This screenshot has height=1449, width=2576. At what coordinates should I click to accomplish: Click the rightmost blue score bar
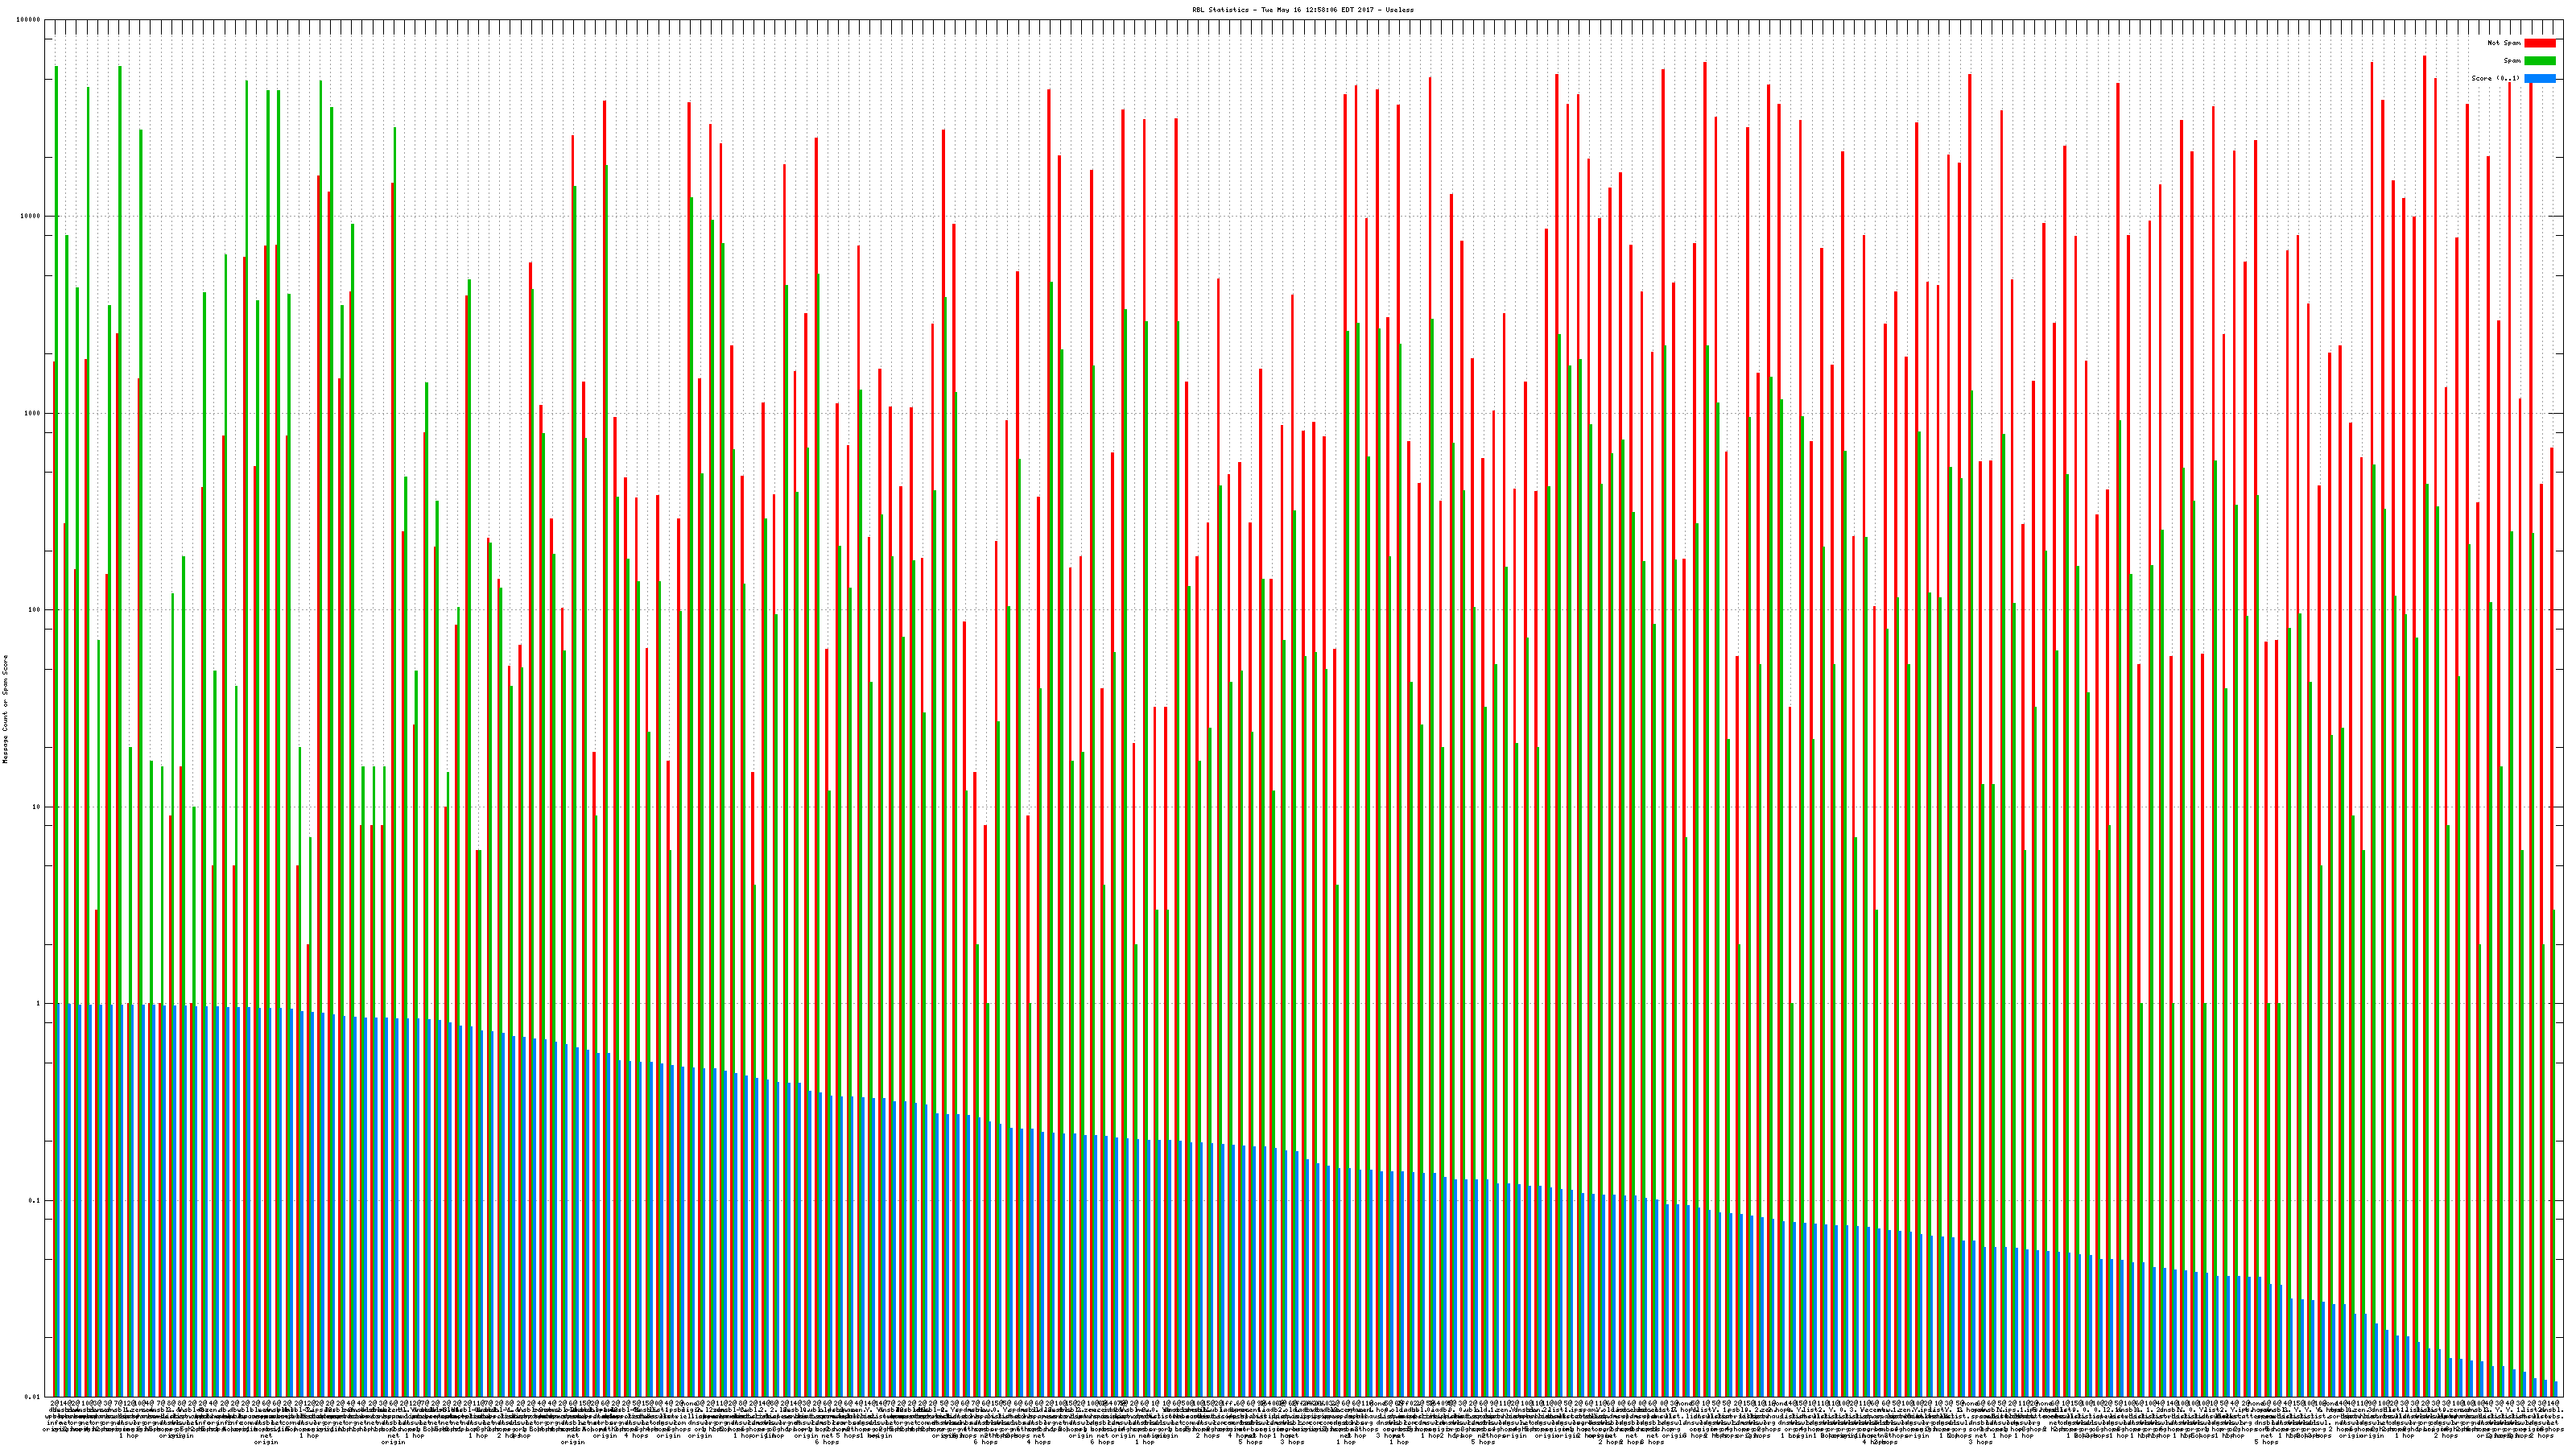(x=2556, y=1390)
